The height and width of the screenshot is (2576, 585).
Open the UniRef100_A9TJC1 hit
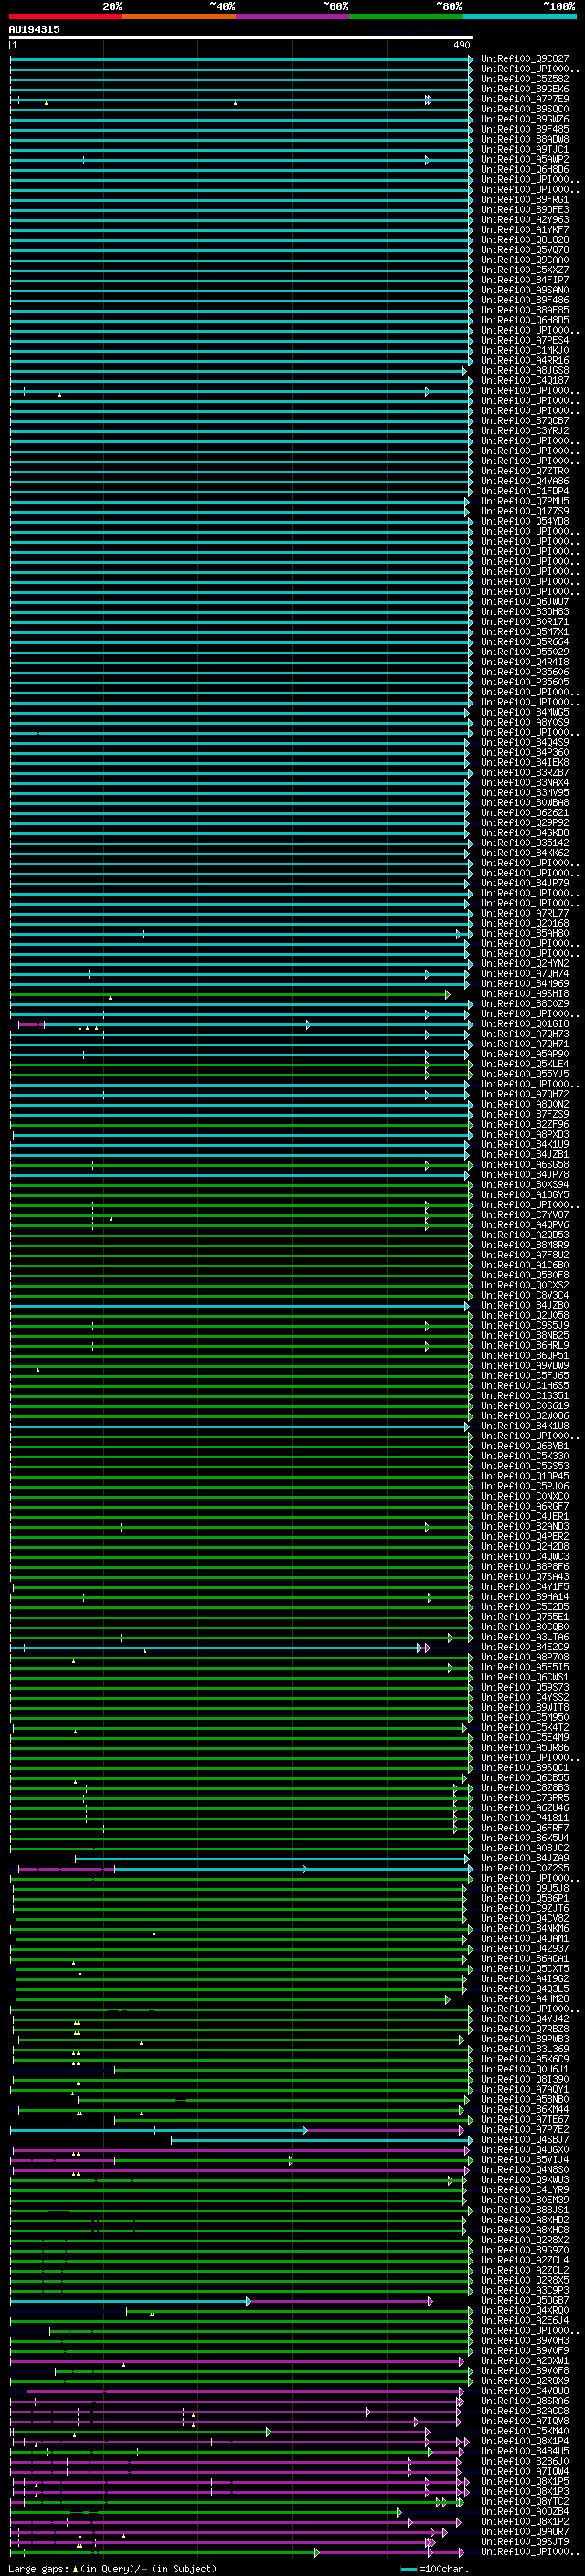pos(525,149)
